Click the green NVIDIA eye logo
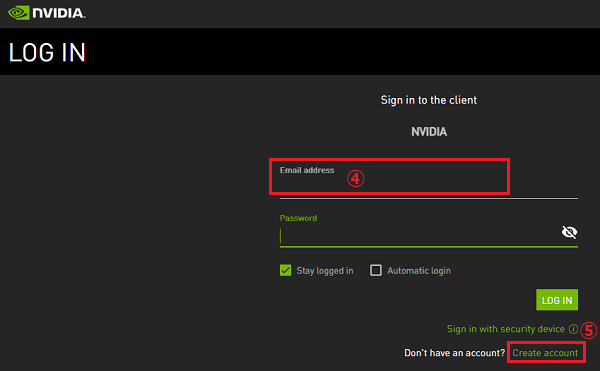Screen dimensions: 600x371 coord(19,13)
